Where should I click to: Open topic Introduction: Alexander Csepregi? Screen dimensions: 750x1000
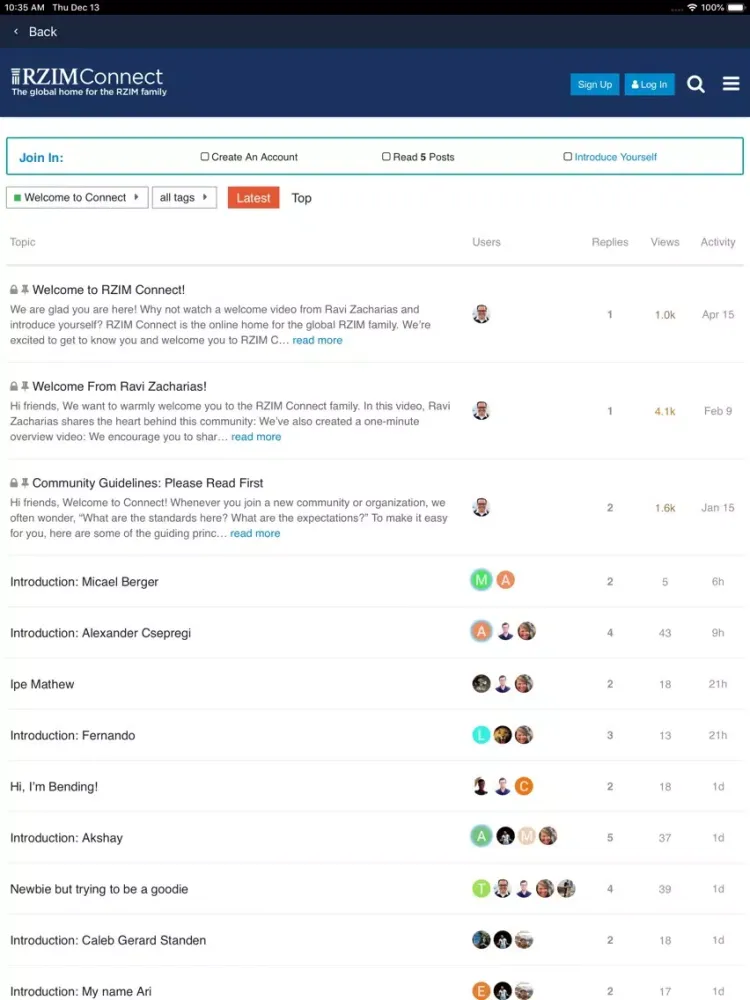100,633
